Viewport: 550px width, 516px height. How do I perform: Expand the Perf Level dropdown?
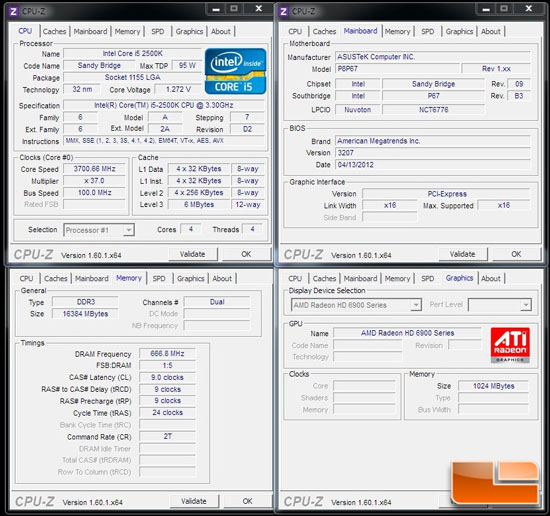[x=526, y=305]
